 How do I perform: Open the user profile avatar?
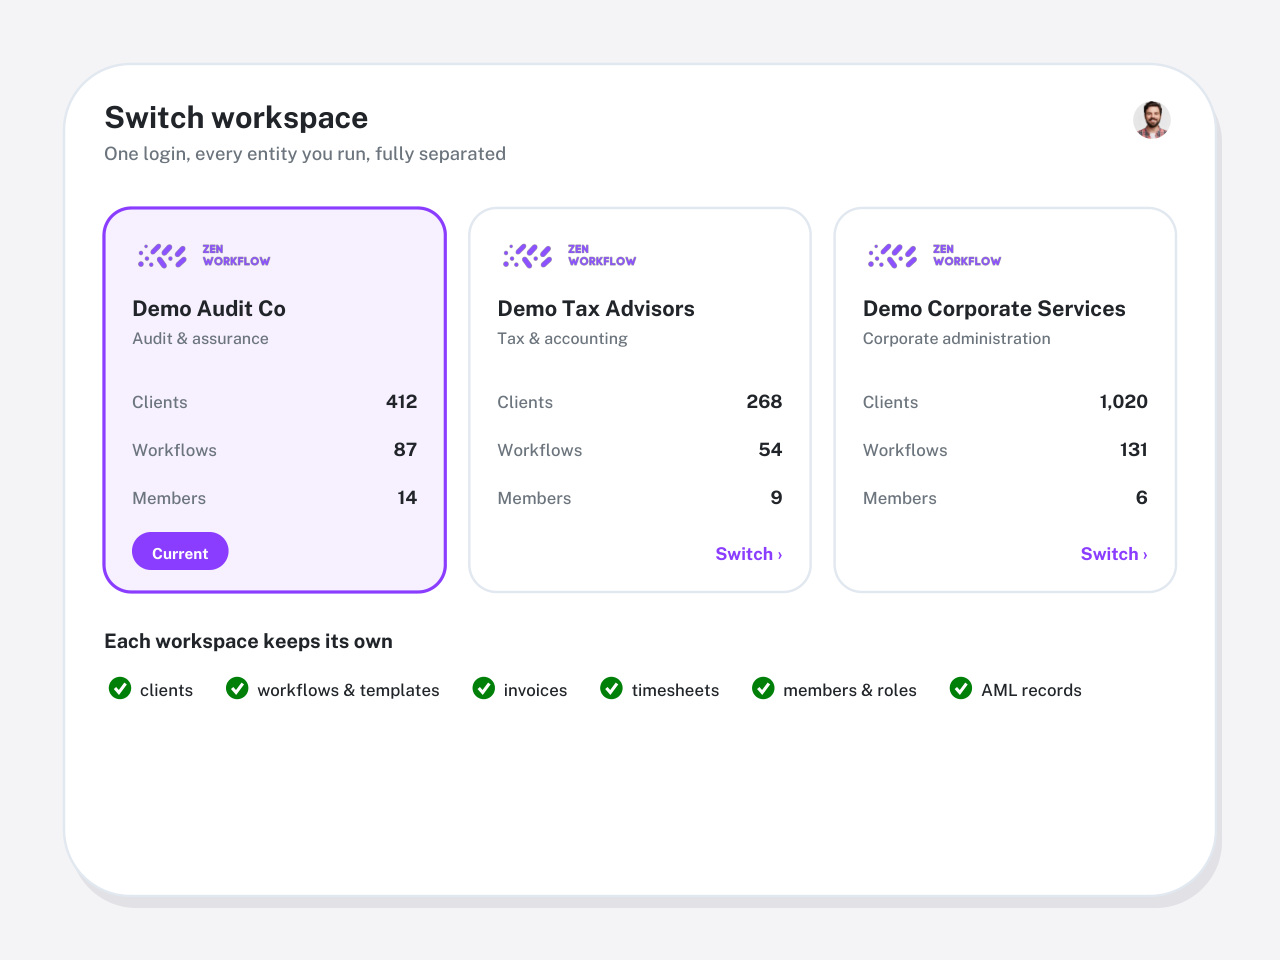1152,120
